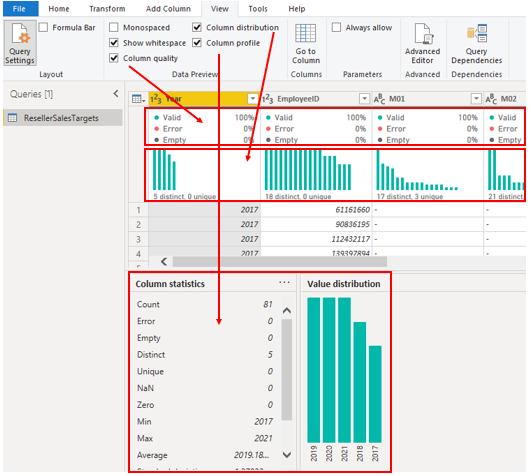Open the Year column filter dropdown

click(252, 99)
